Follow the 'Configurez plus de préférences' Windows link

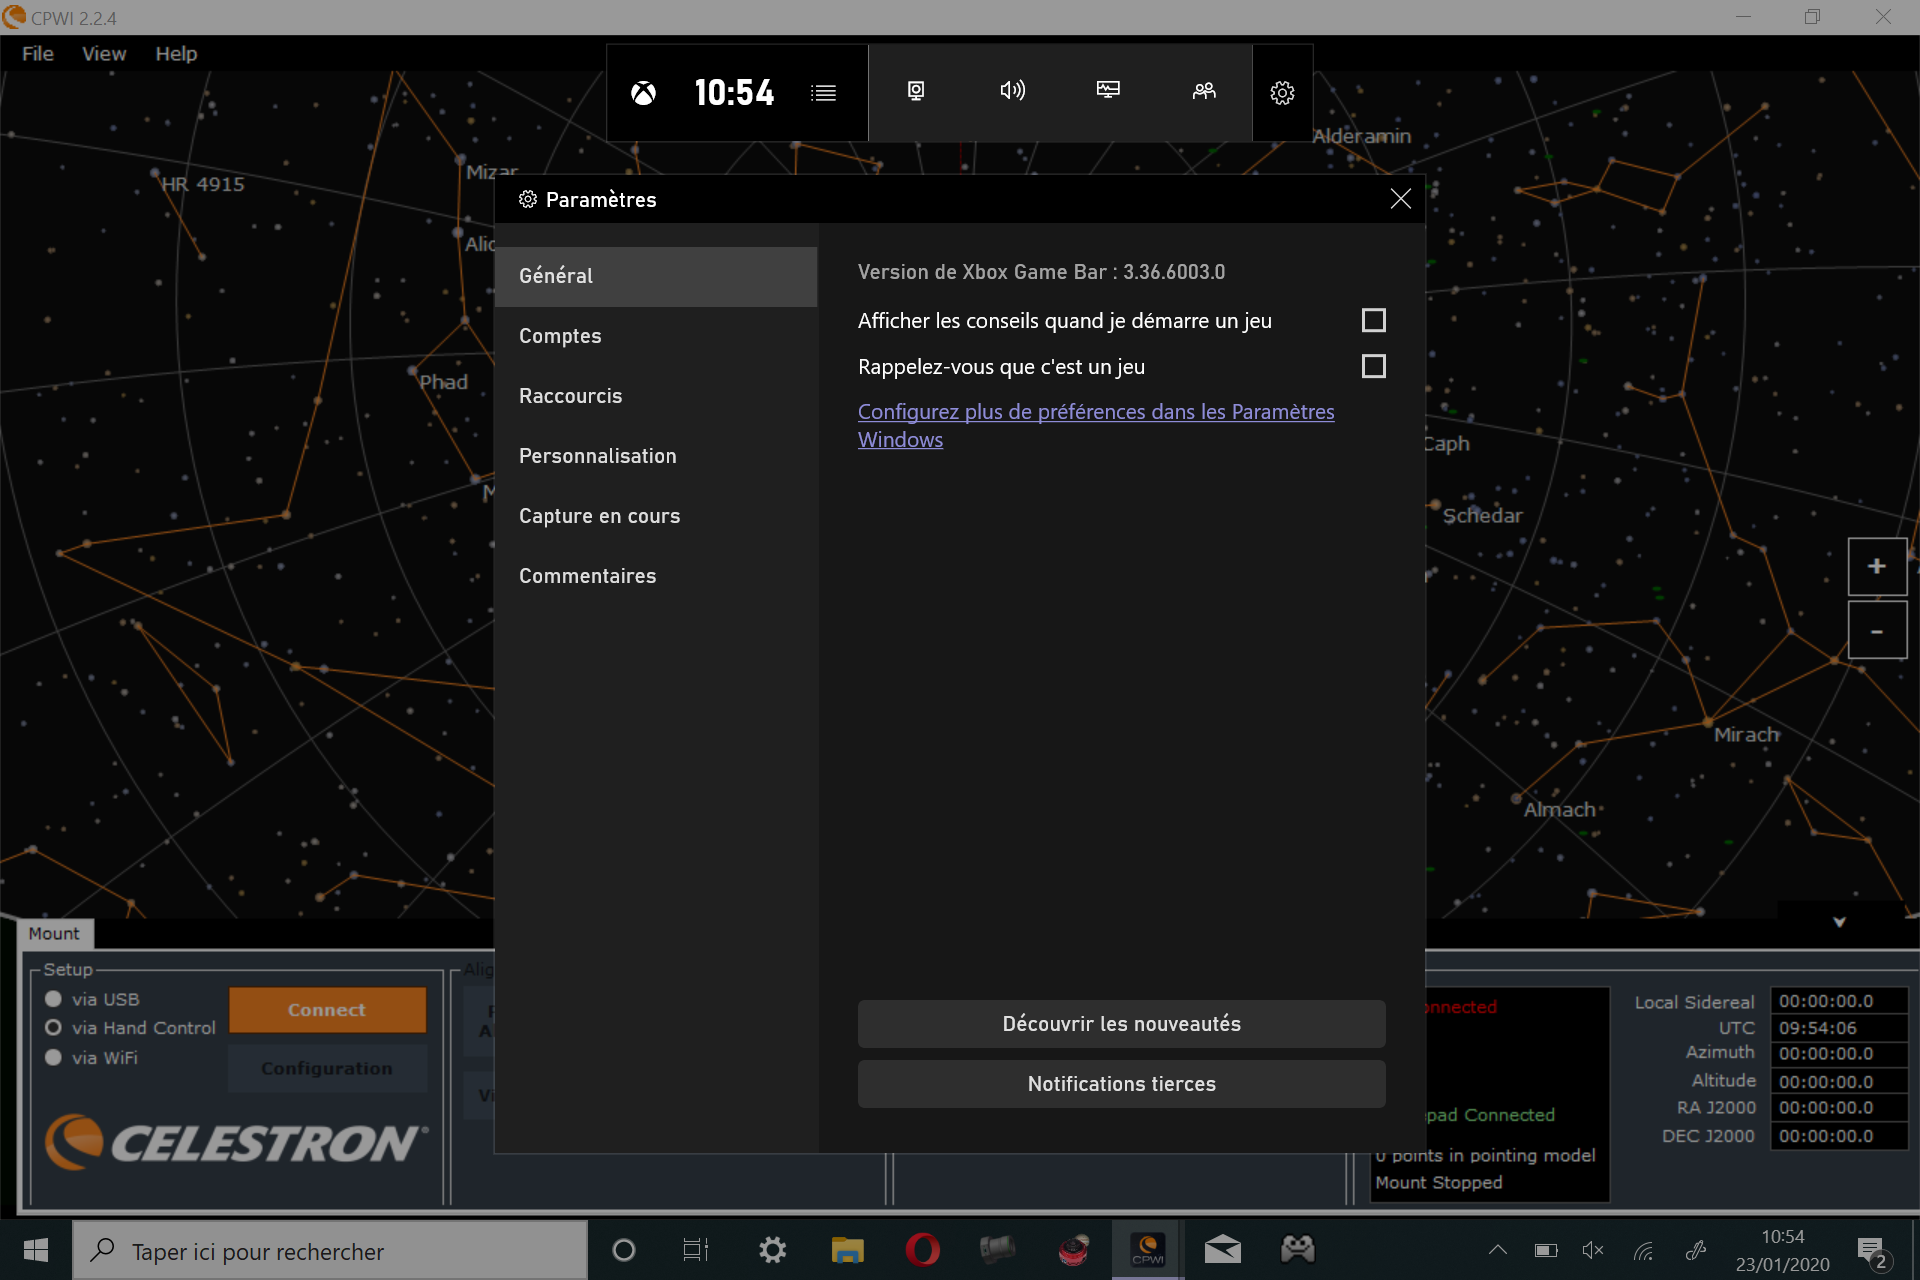[x=1096, y=425]
